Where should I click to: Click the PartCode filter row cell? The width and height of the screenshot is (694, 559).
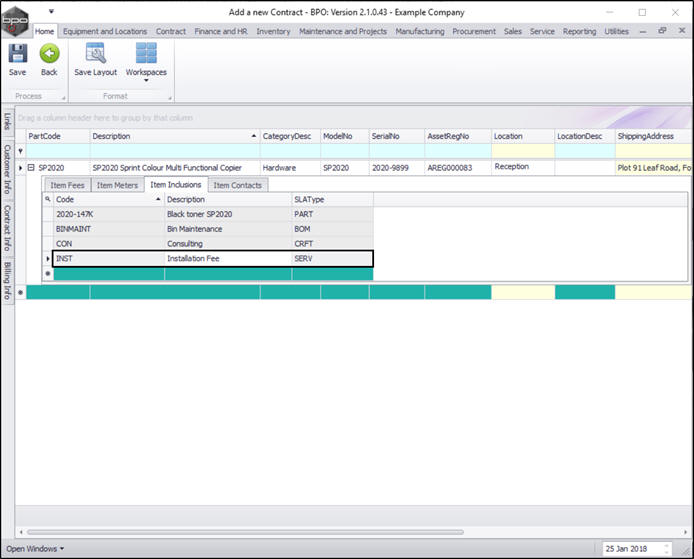point(58,151)
